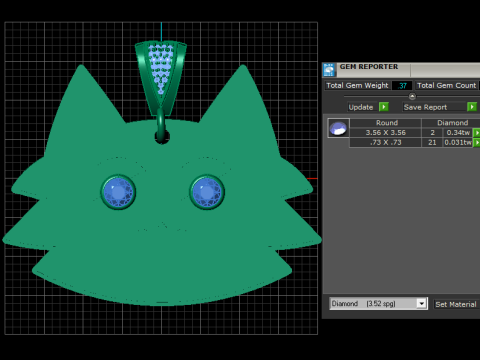
Task: Click the green arrow next to 0.031tw
Action: pyautogui.click(x=477, y=143)
